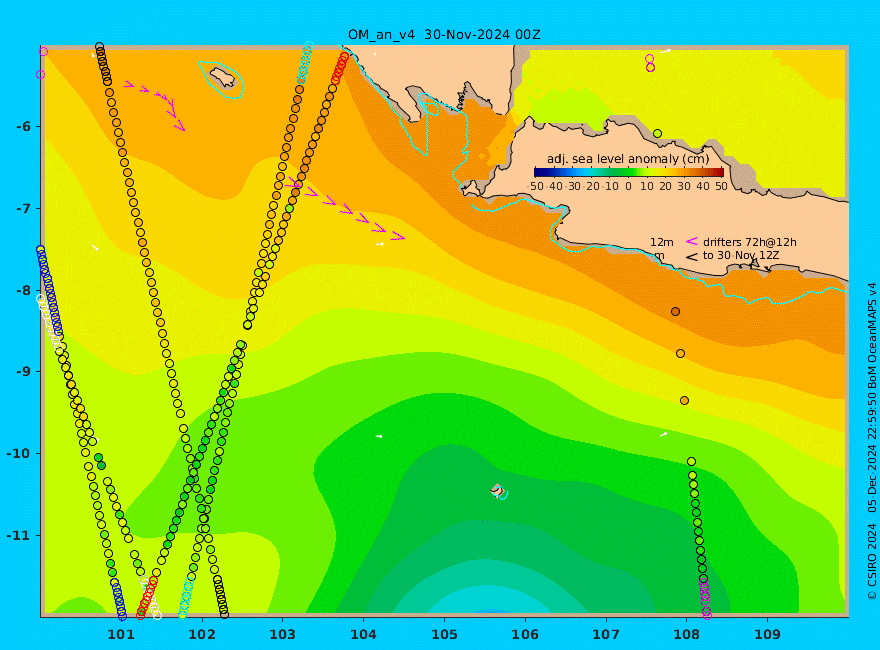Click the 'adj. sea level anomaly (cm)' label
Screen dimensions: 880x650
coord(628,159)
